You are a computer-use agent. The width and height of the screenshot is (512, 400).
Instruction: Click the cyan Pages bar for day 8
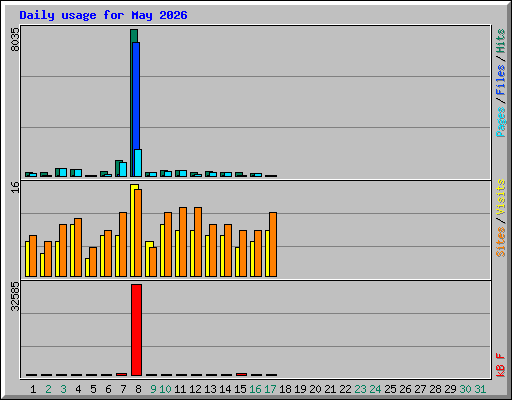click(138, 163)
